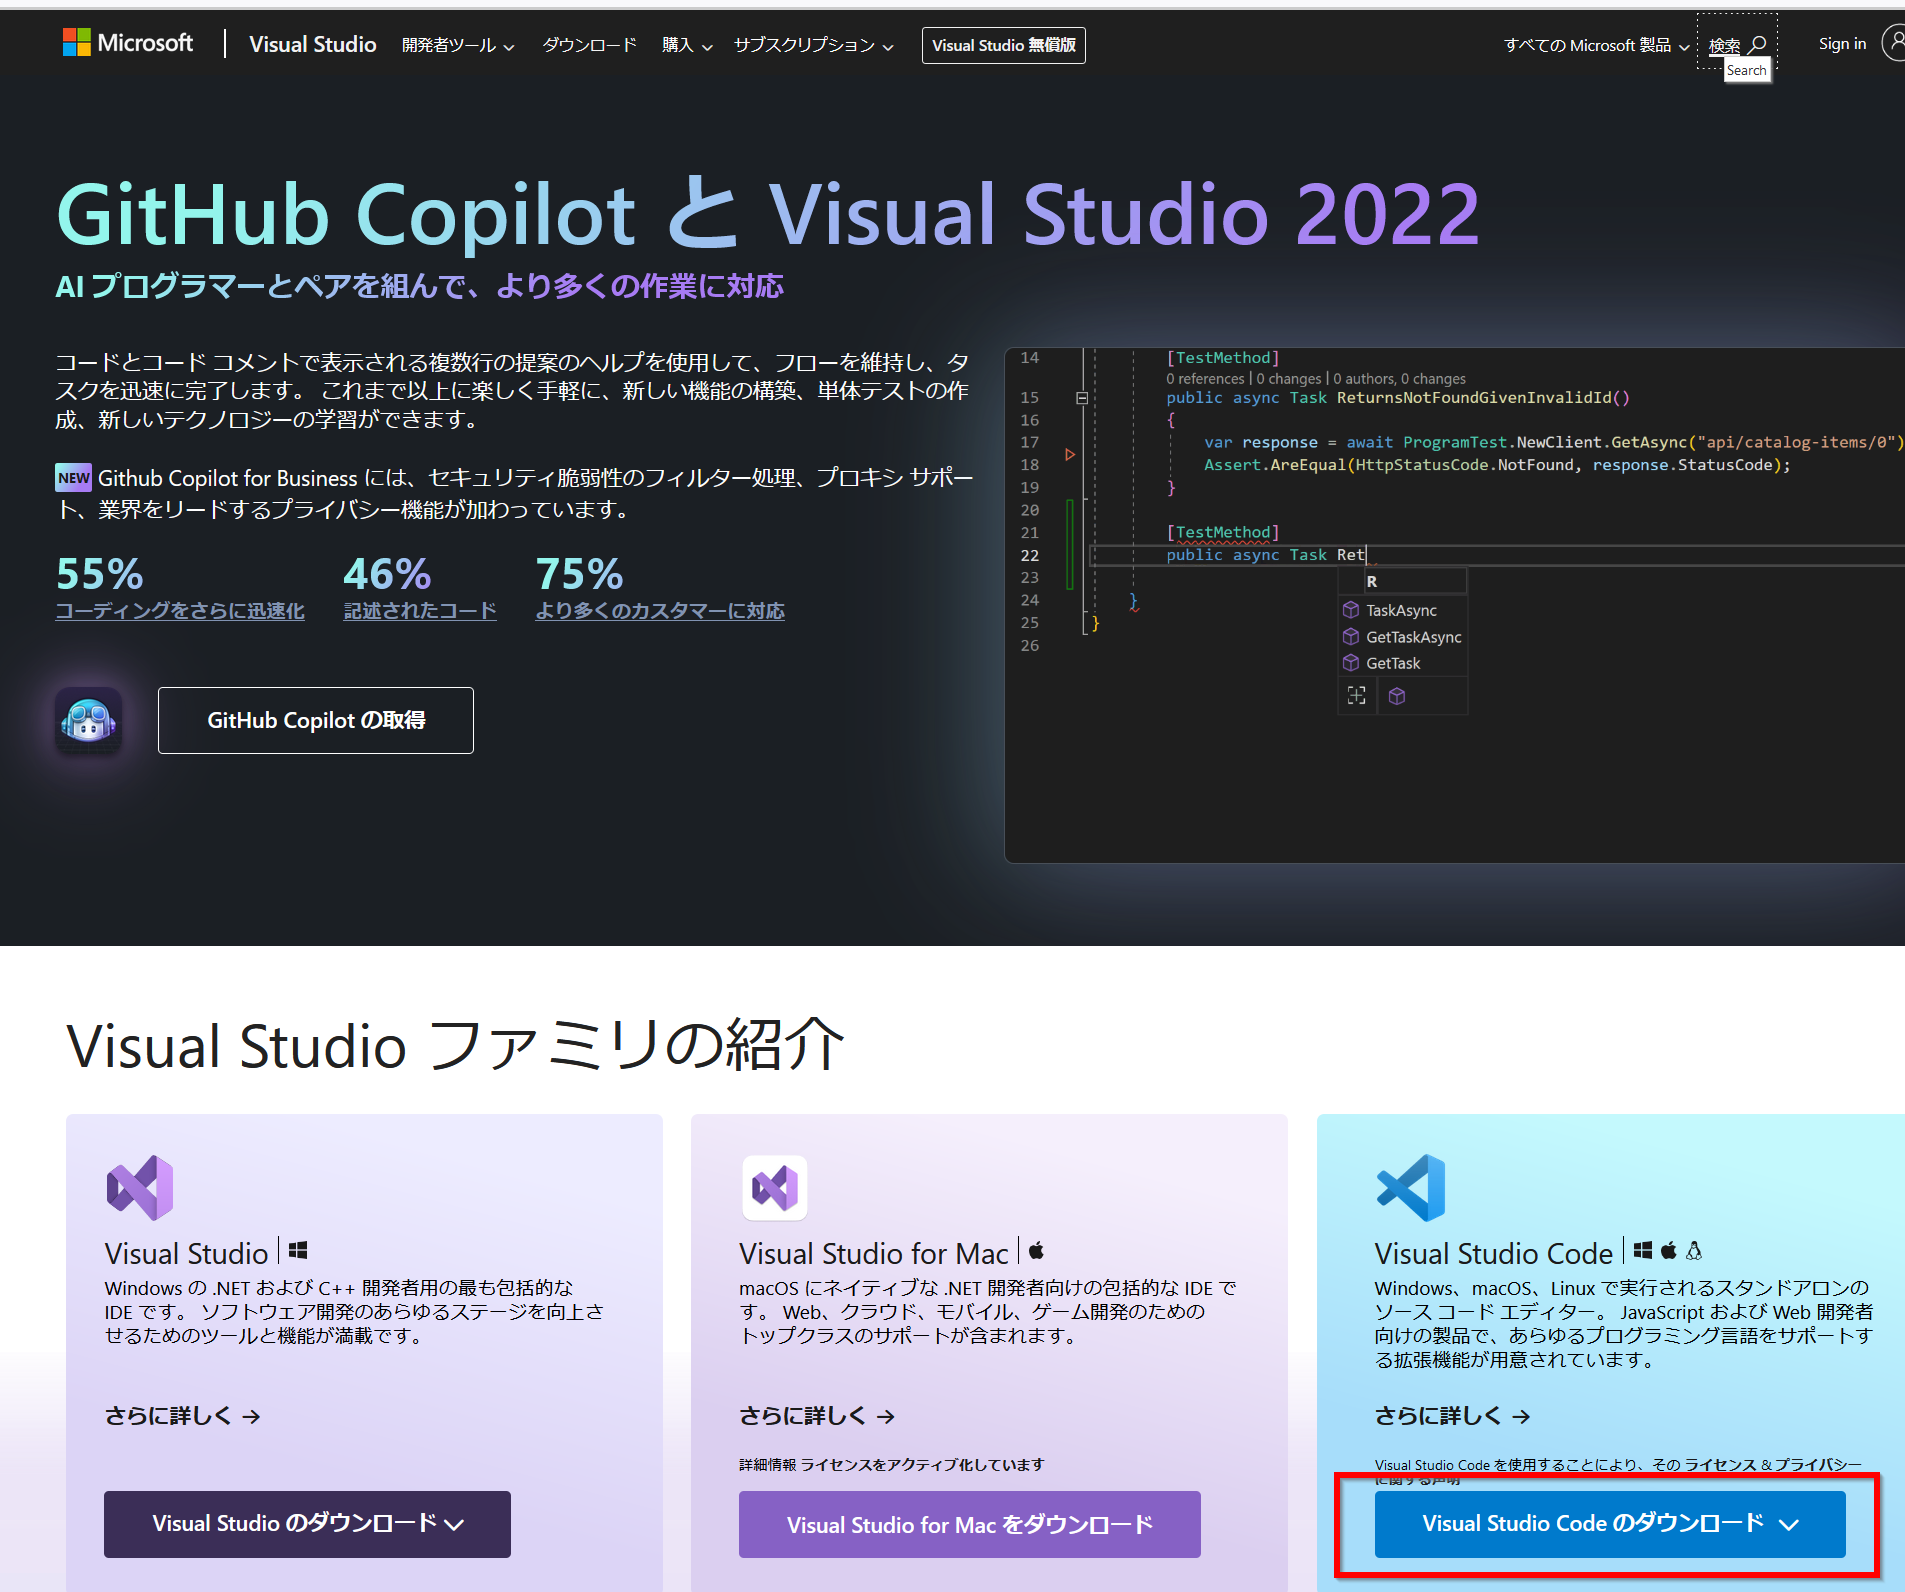1905x1592 pixels.
Task: Open the ダウンロード menu item
Action: point(589,45)
